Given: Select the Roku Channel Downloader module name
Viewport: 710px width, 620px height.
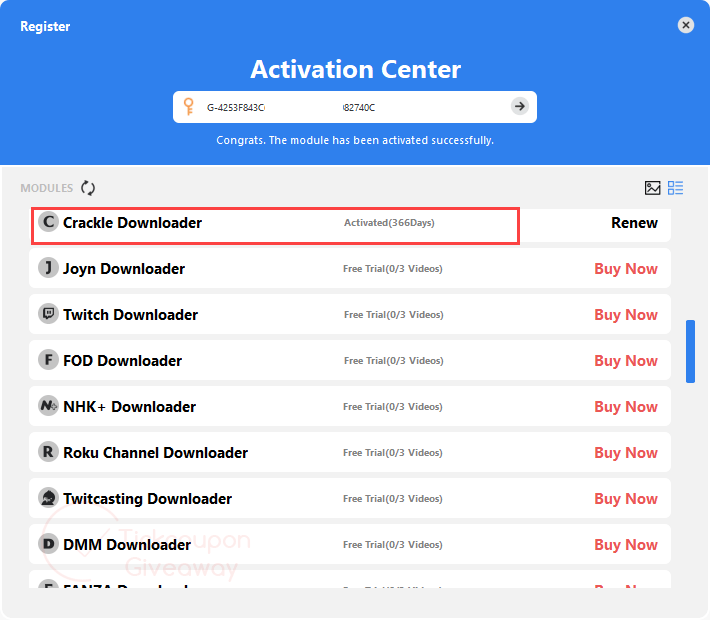Looking at the screenshot, I should click(155, 453).
